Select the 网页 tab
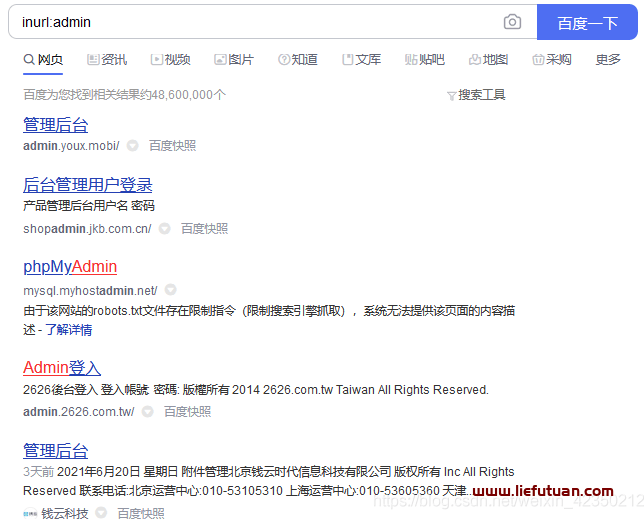The image size is (644, 526). pyautogui.click(x=43, y=60)
